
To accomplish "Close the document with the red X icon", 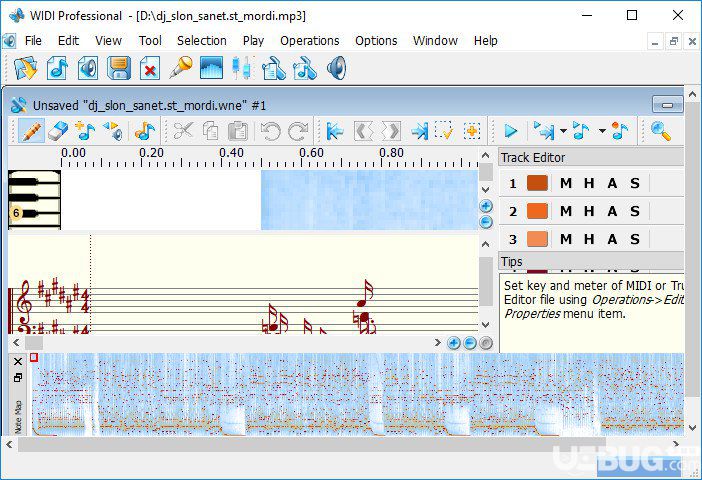I will (150, 68).
